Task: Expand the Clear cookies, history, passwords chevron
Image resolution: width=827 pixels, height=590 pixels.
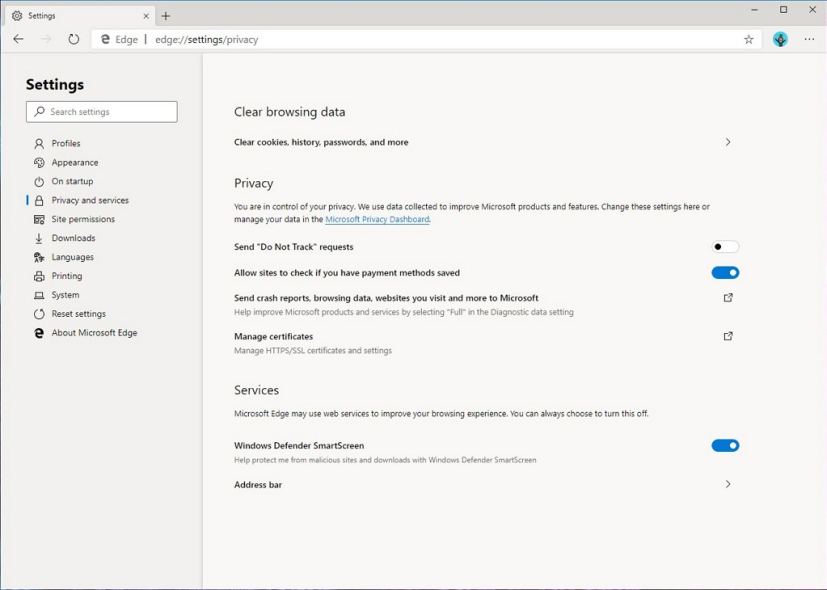Action: coord(728,142)
